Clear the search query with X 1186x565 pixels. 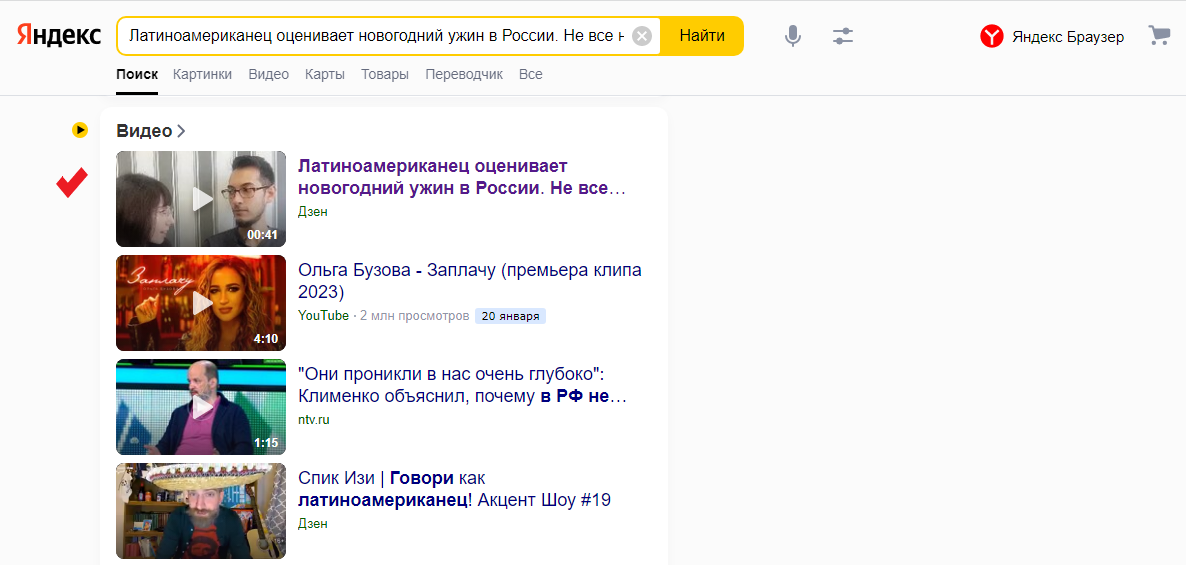(641, 36)
